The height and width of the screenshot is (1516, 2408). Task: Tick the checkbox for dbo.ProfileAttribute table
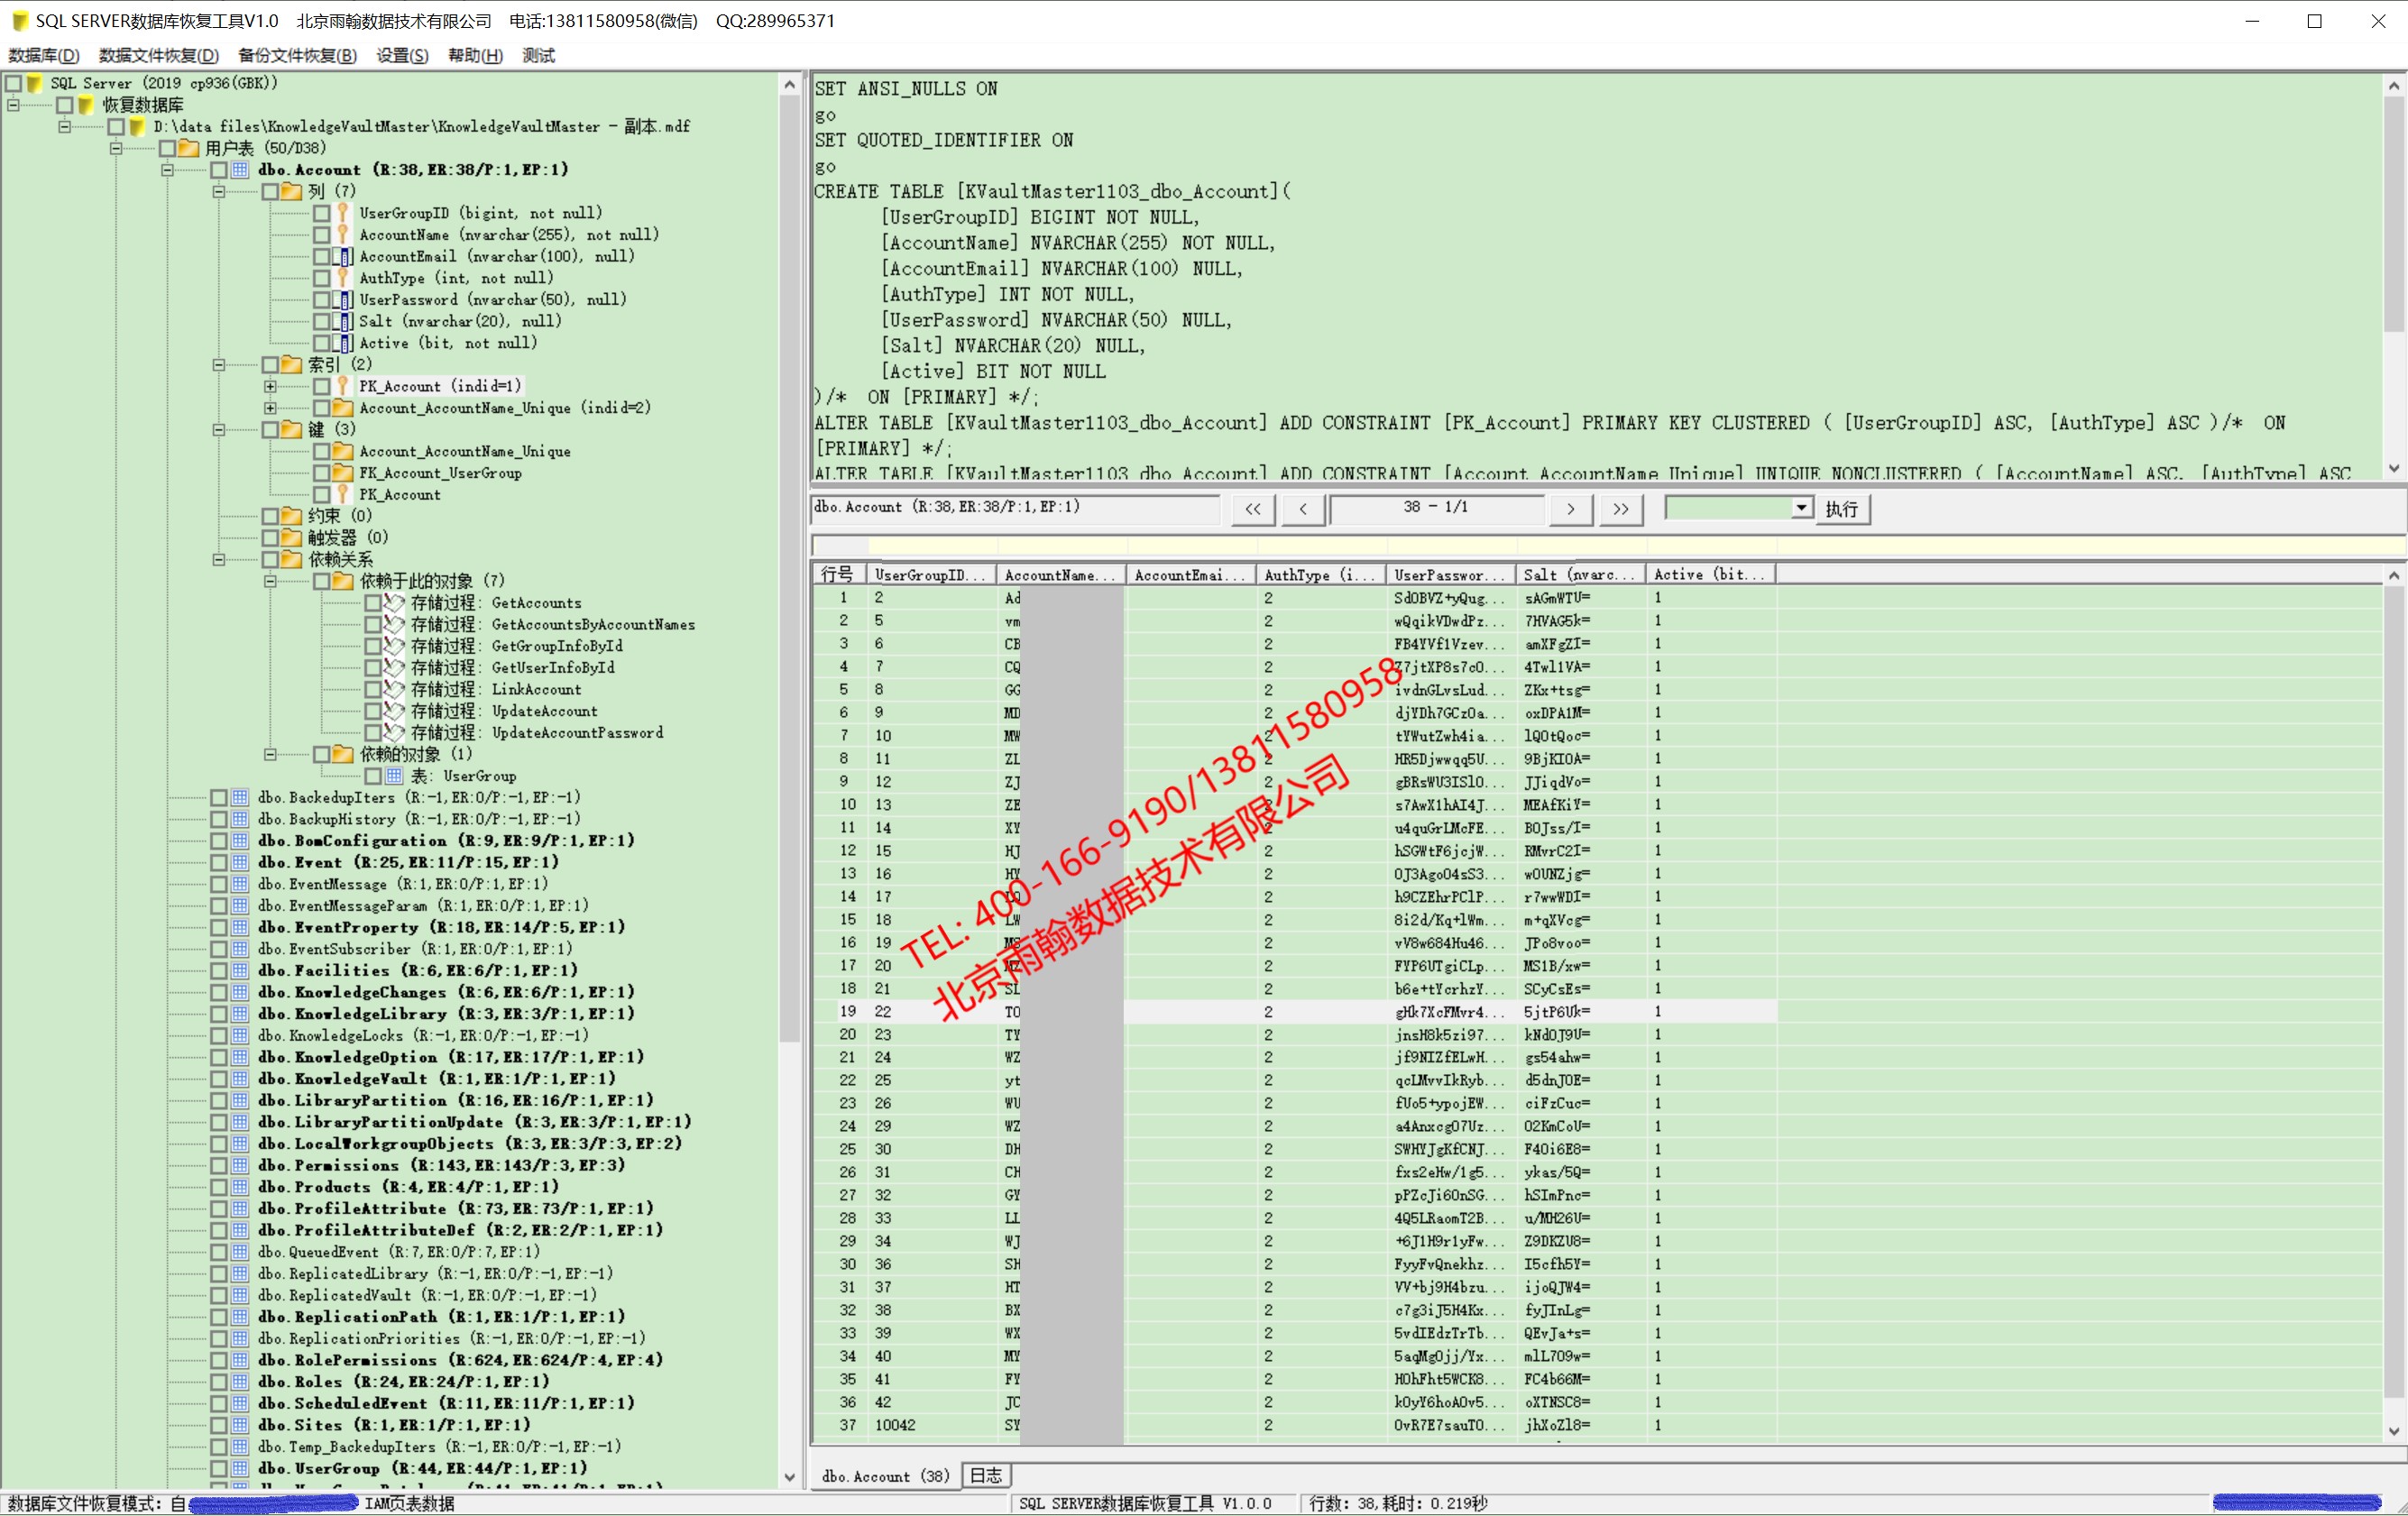tap(219, 1209)
